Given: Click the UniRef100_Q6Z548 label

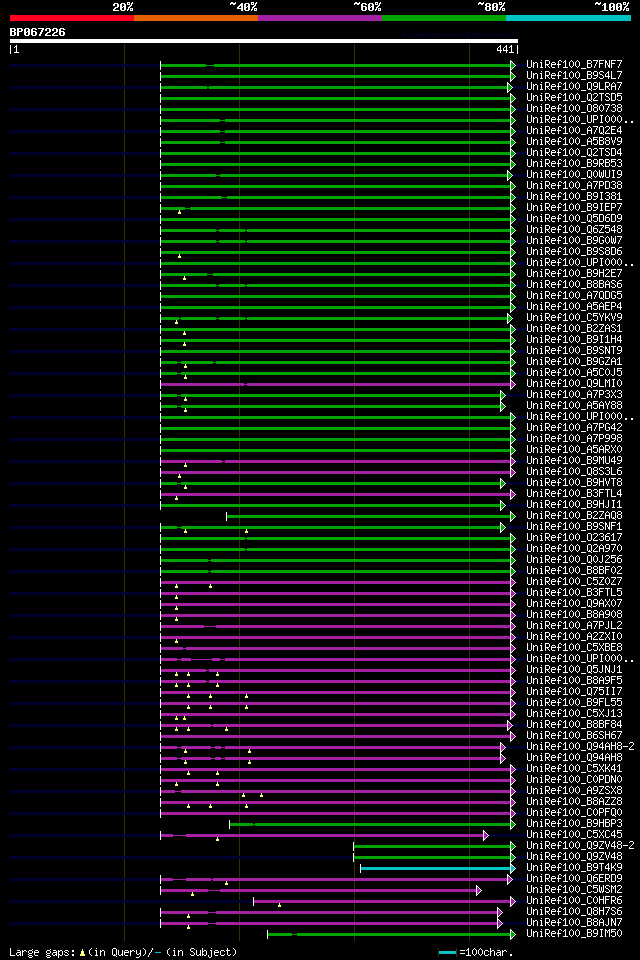Looking at the screenshot, I should (574, 230).
